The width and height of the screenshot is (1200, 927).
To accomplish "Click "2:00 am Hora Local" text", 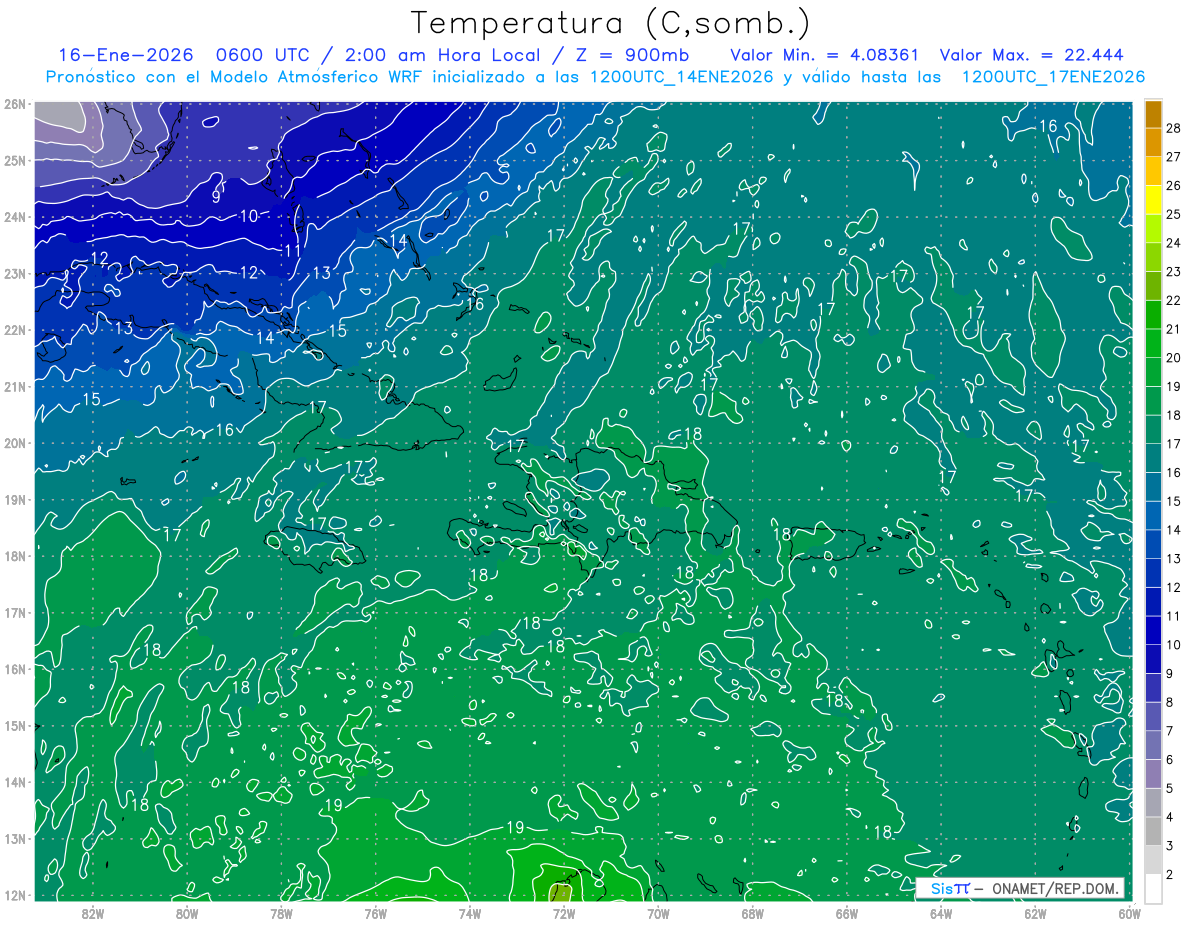I will tap(443, 55).
